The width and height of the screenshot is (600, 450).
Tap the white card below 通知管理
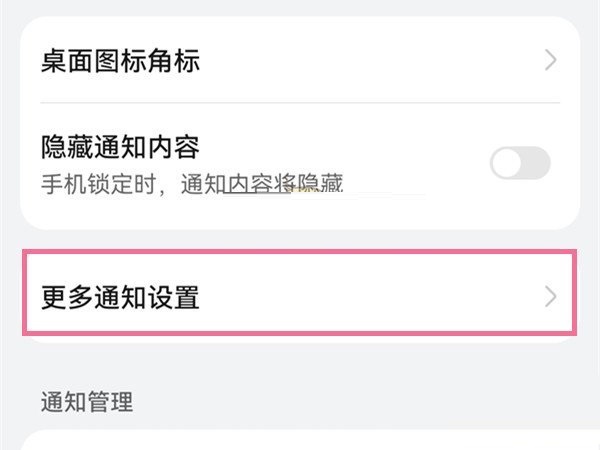[300, 440]
